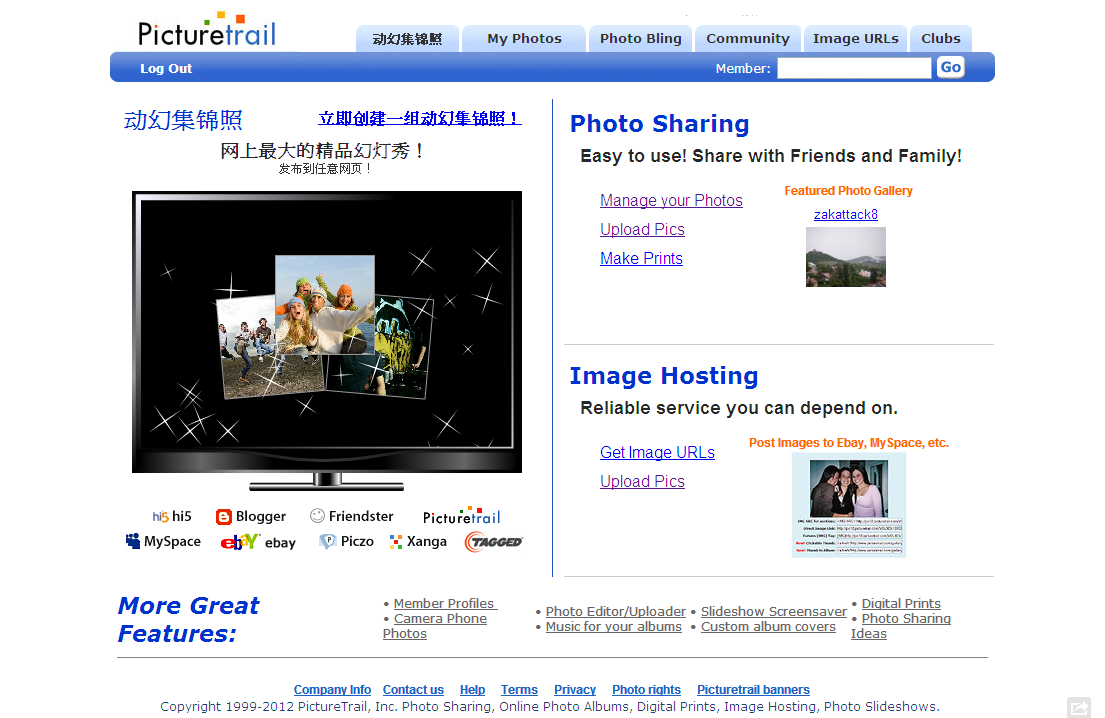Click Music for your albums link

click(x=613, y=626)
